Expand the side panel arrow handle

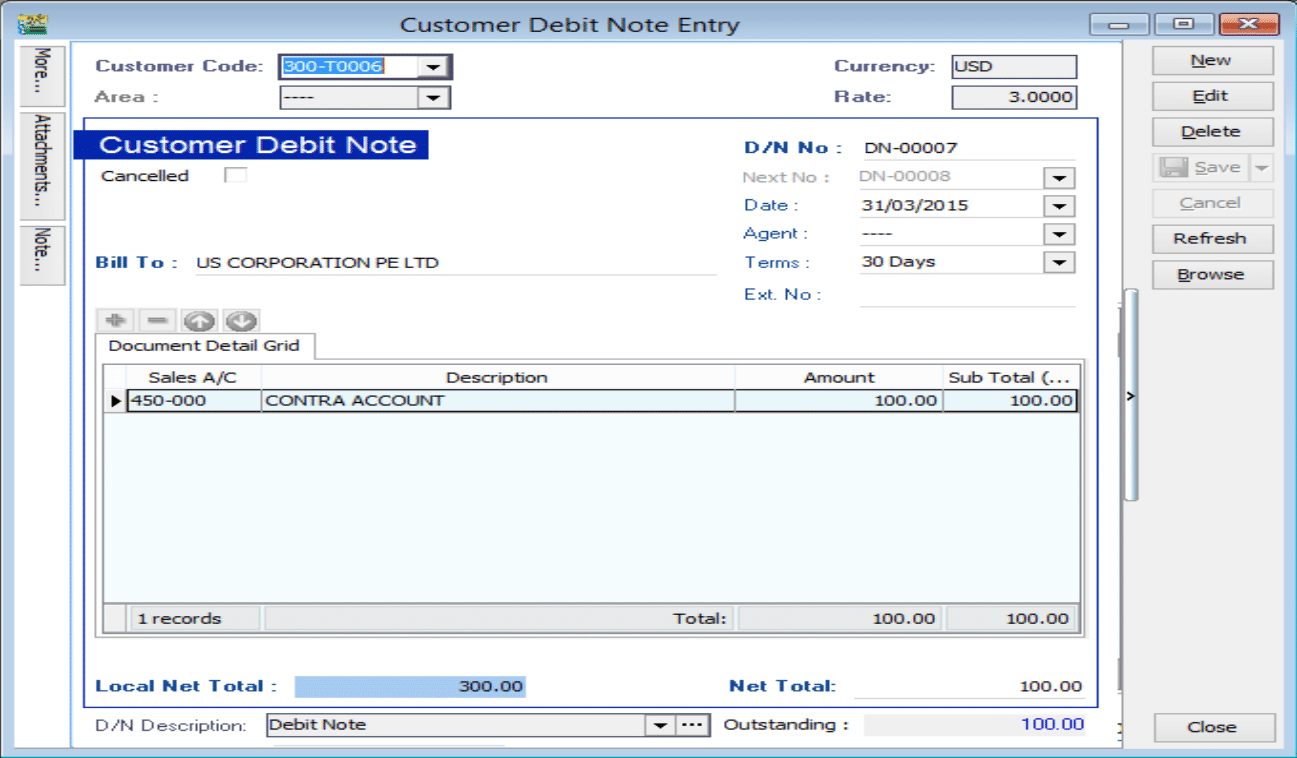tap(1131, 397)
